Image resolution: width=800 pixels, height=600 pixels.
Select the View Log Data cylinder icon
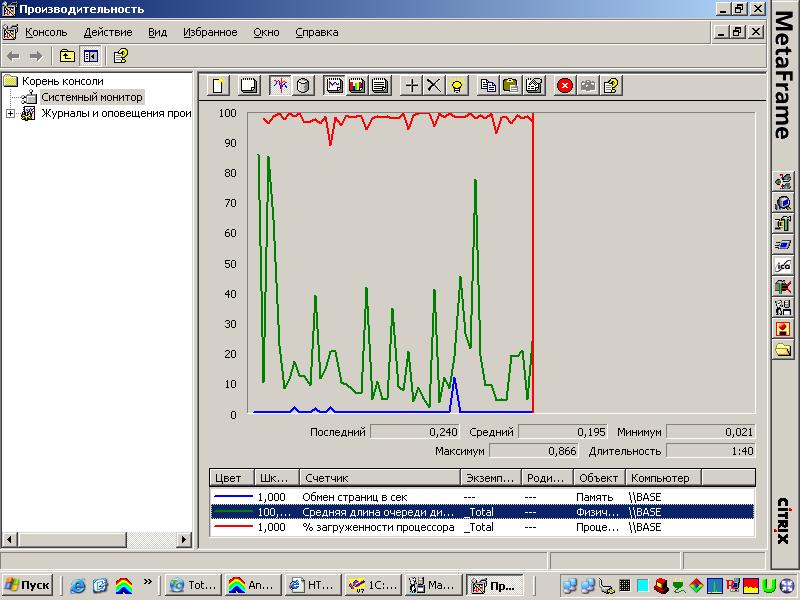pyautogui.click(x=304, y=86)
